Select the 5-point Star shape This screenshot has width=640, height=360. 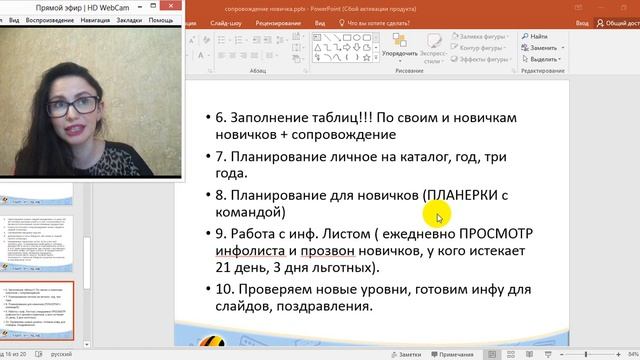[x=367, y=58]
